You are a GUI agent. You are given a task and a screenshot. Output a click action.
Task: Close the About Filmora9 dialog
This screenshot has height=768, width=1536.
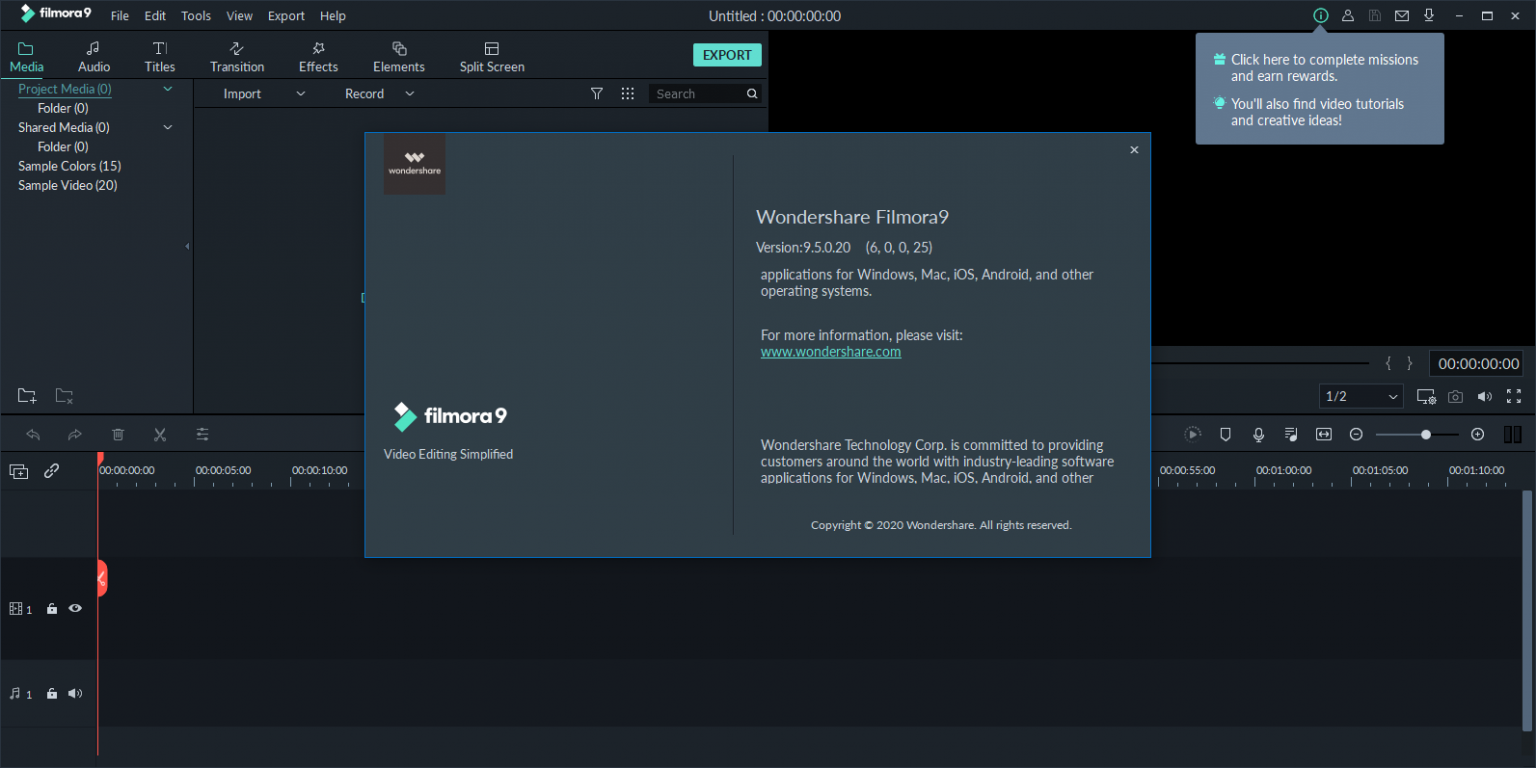pyautogui.click(x=1134, y=150)
